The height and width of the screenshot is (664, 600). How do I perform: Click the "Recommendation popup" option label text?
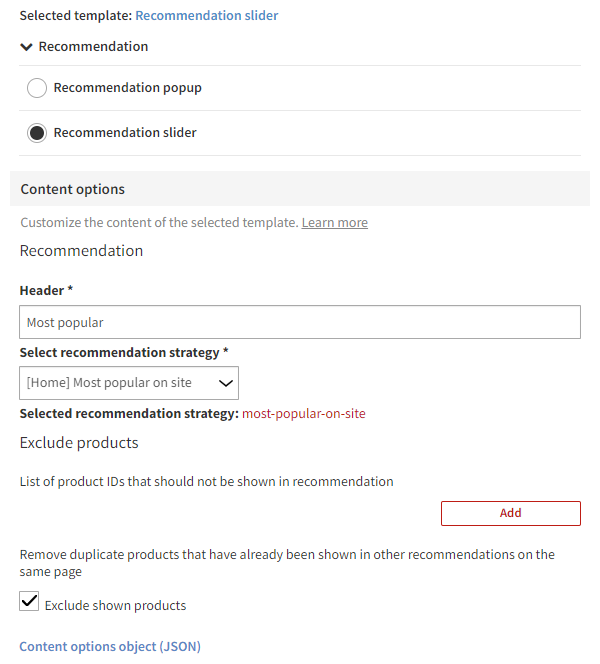[x=127, y=88]
